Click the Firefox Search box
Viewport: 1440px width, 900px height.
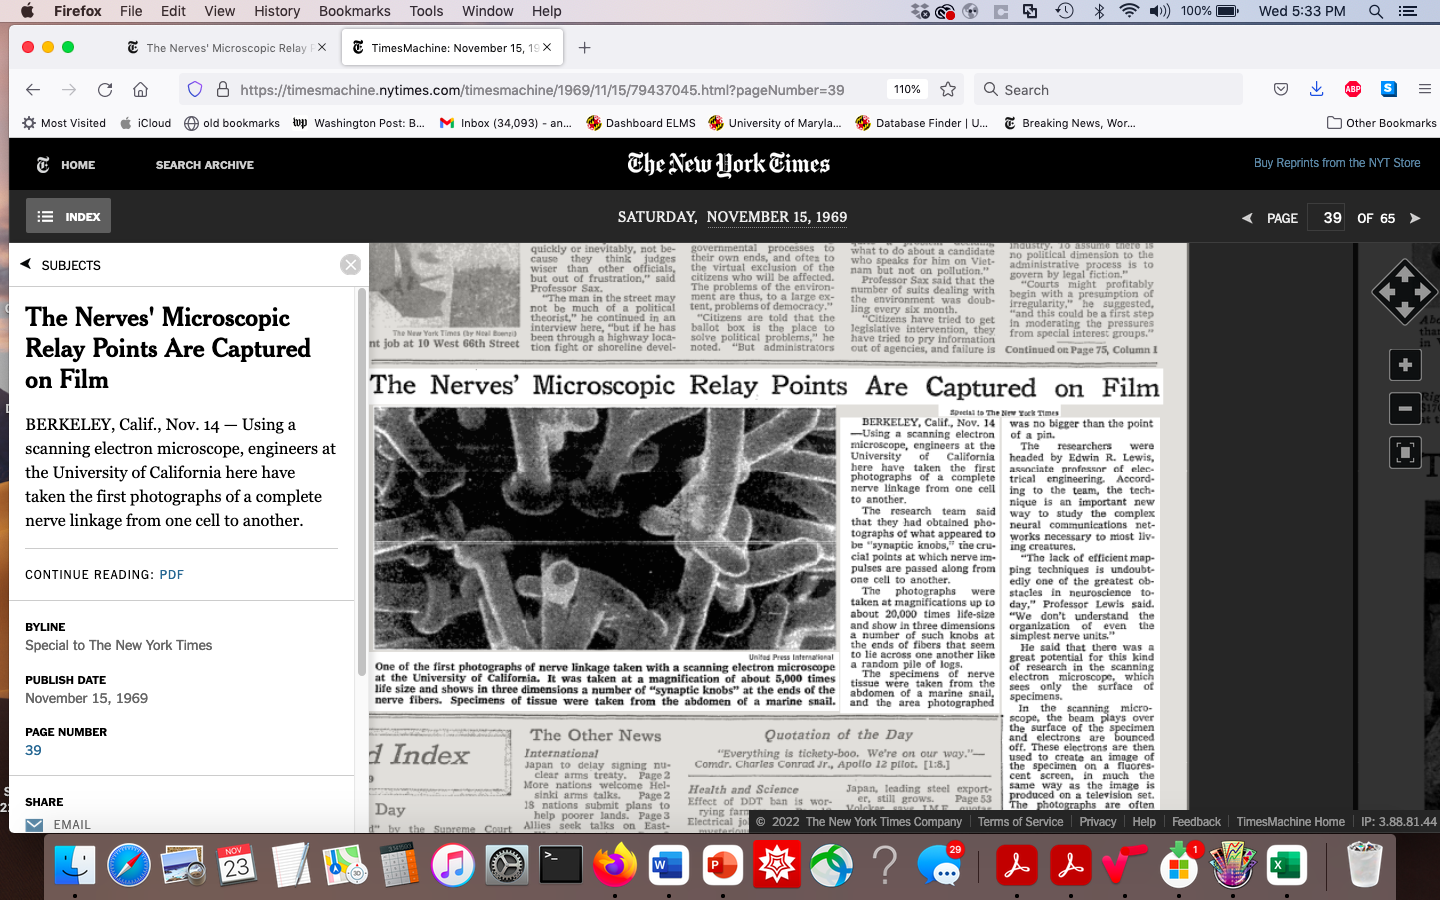[x=1108, y=89]
